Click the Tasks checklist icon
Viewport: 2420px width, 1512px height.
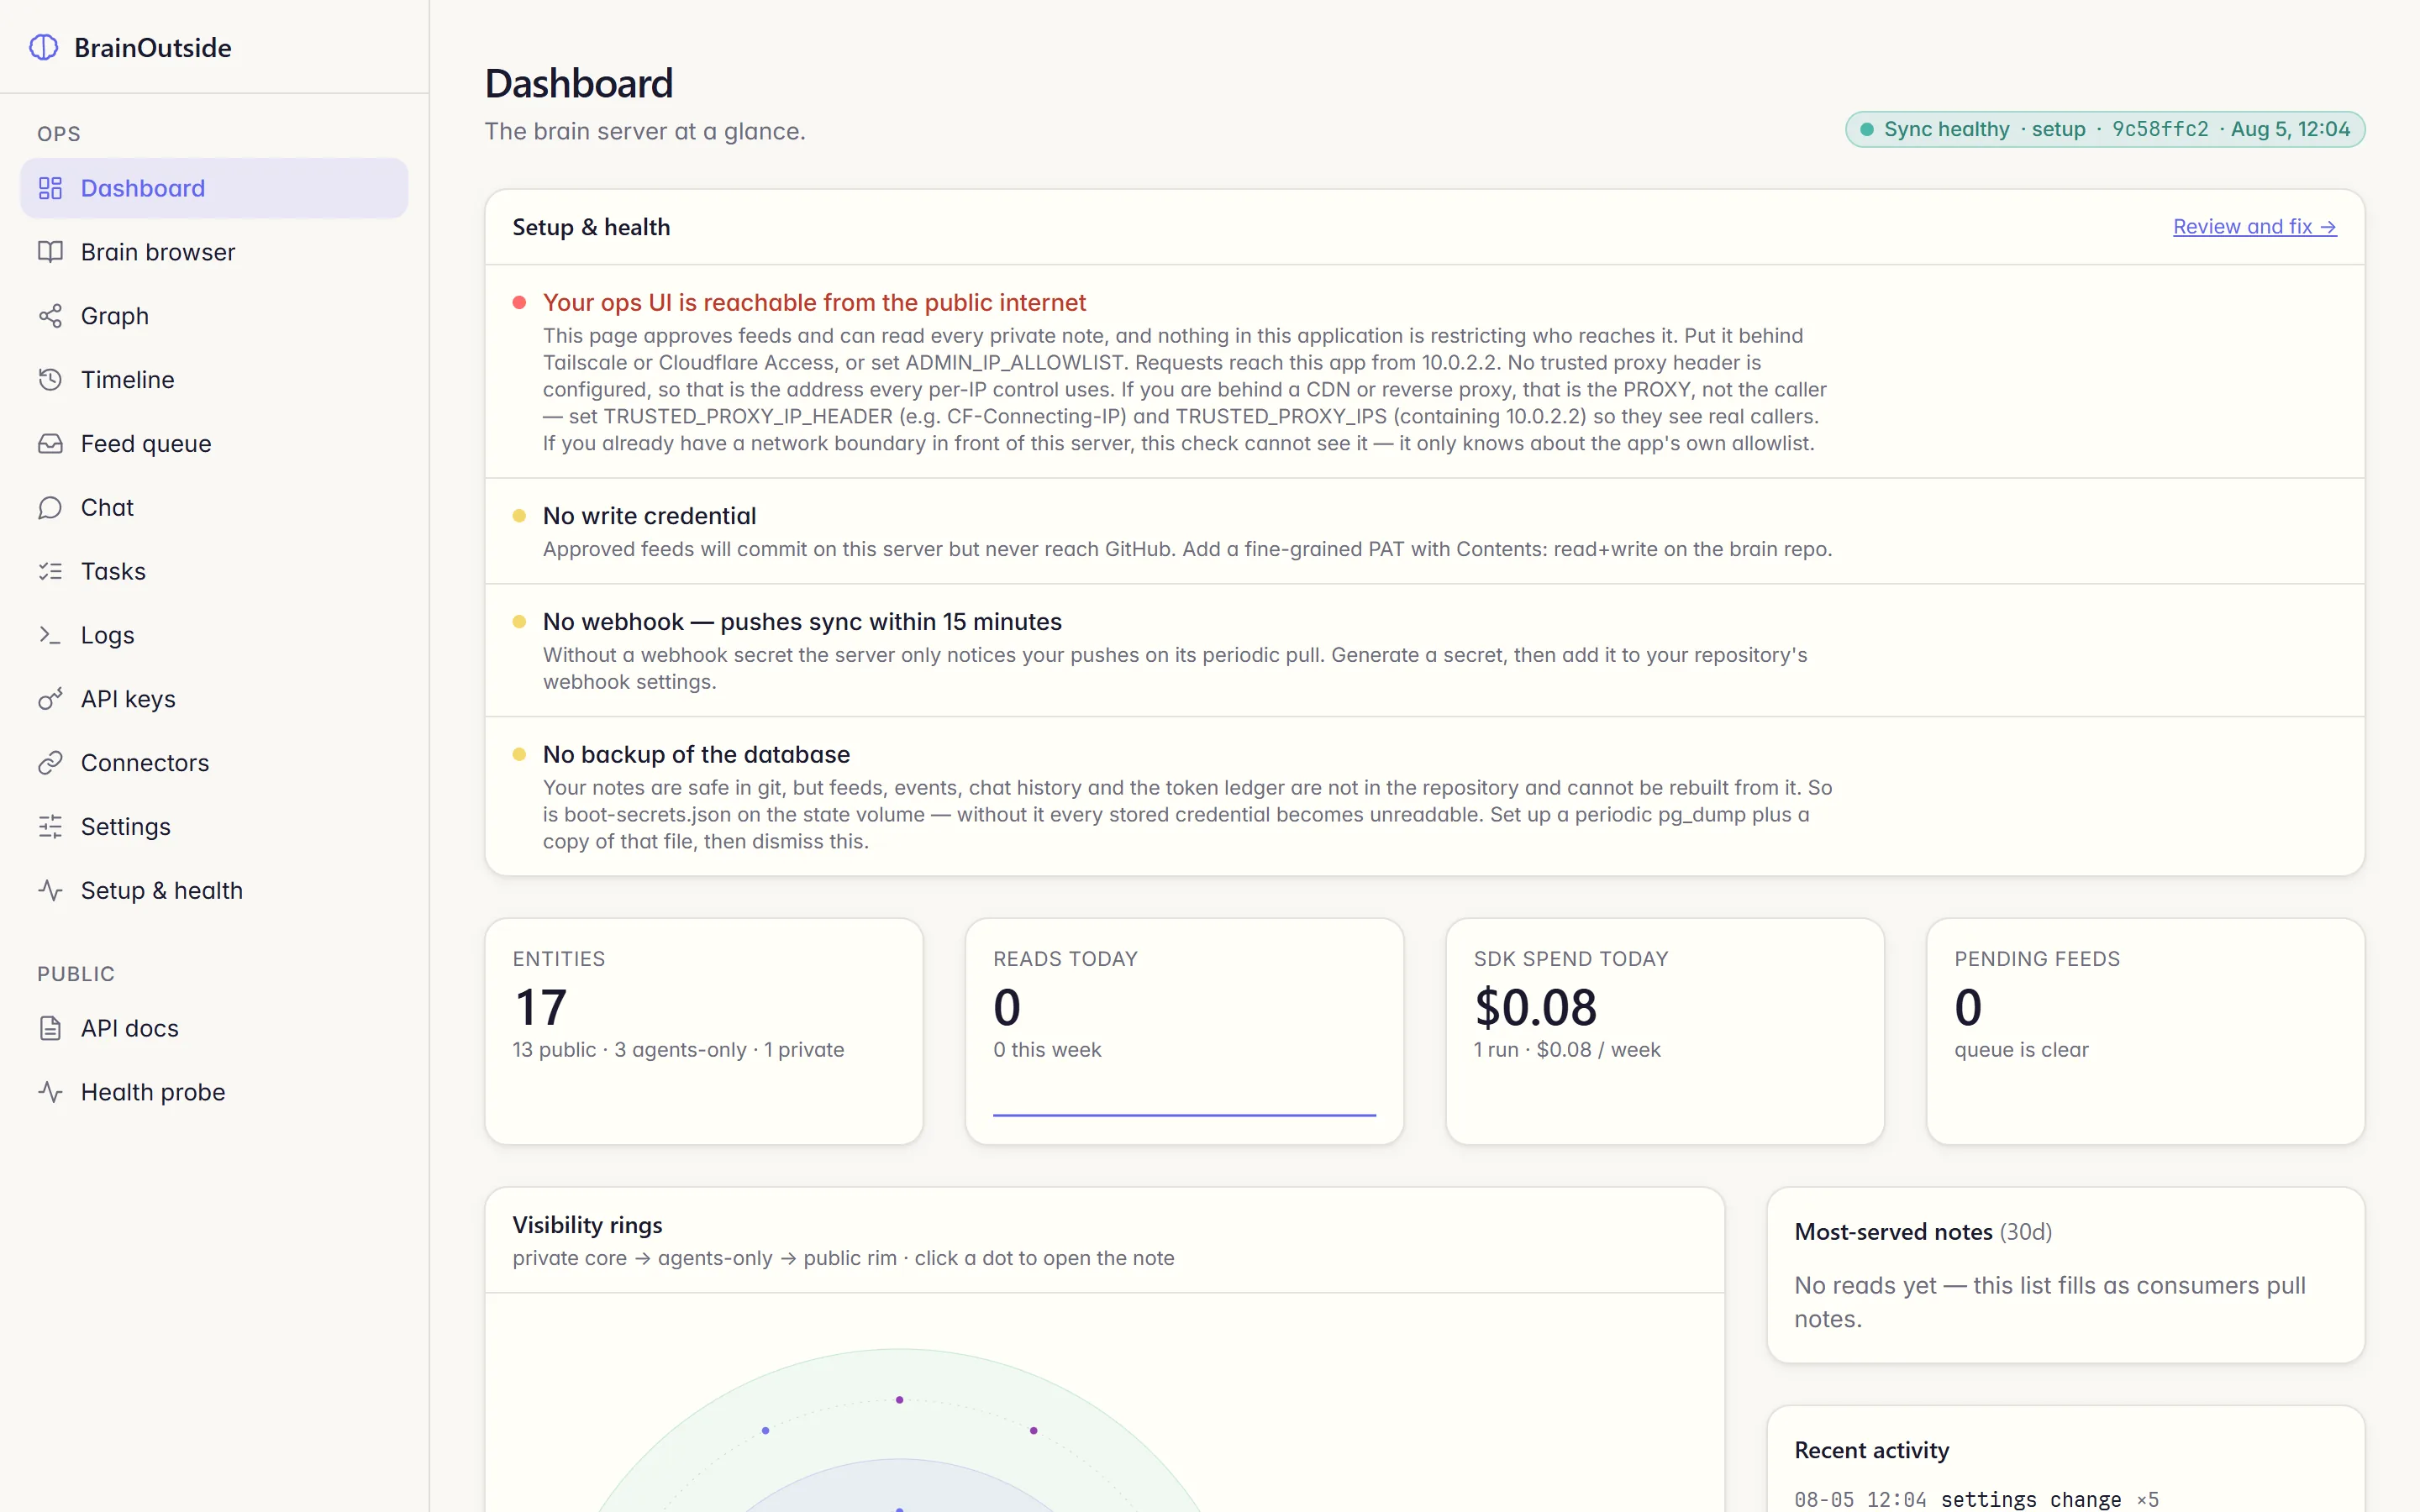click(x=50, y=571)
